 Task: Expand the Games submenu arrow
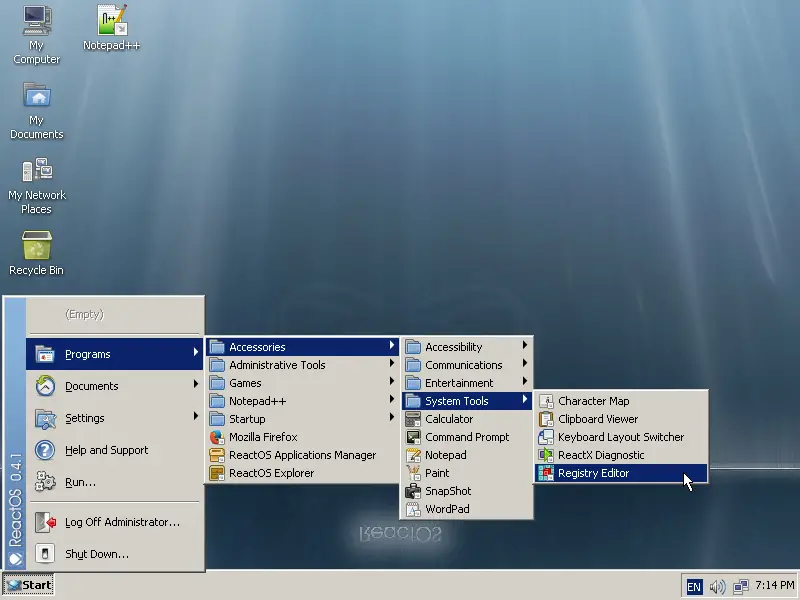(x=391, y=381)
